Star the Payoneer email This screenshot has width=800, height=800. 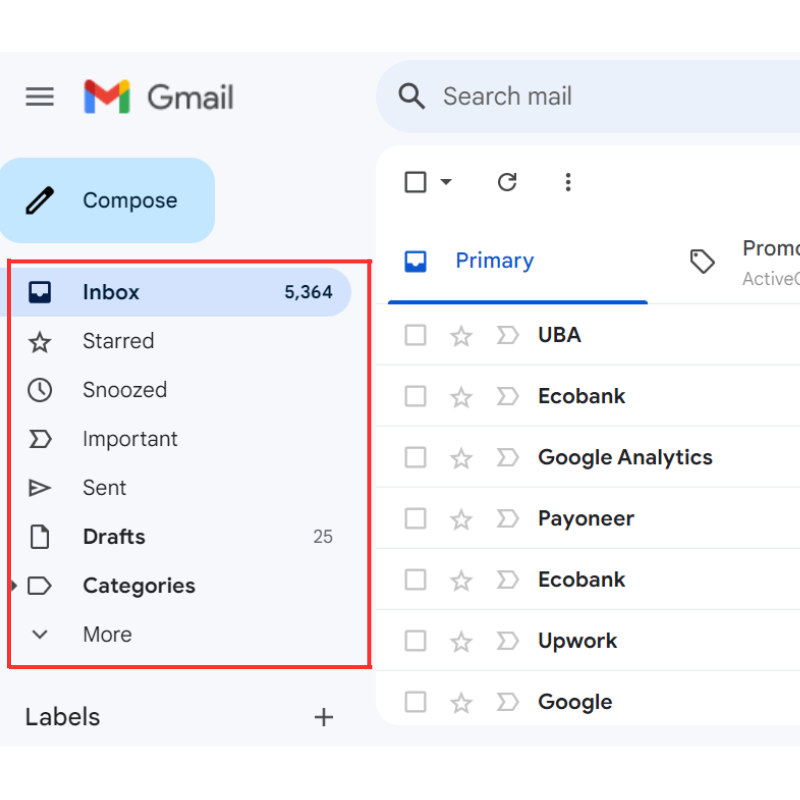point(461,519)
